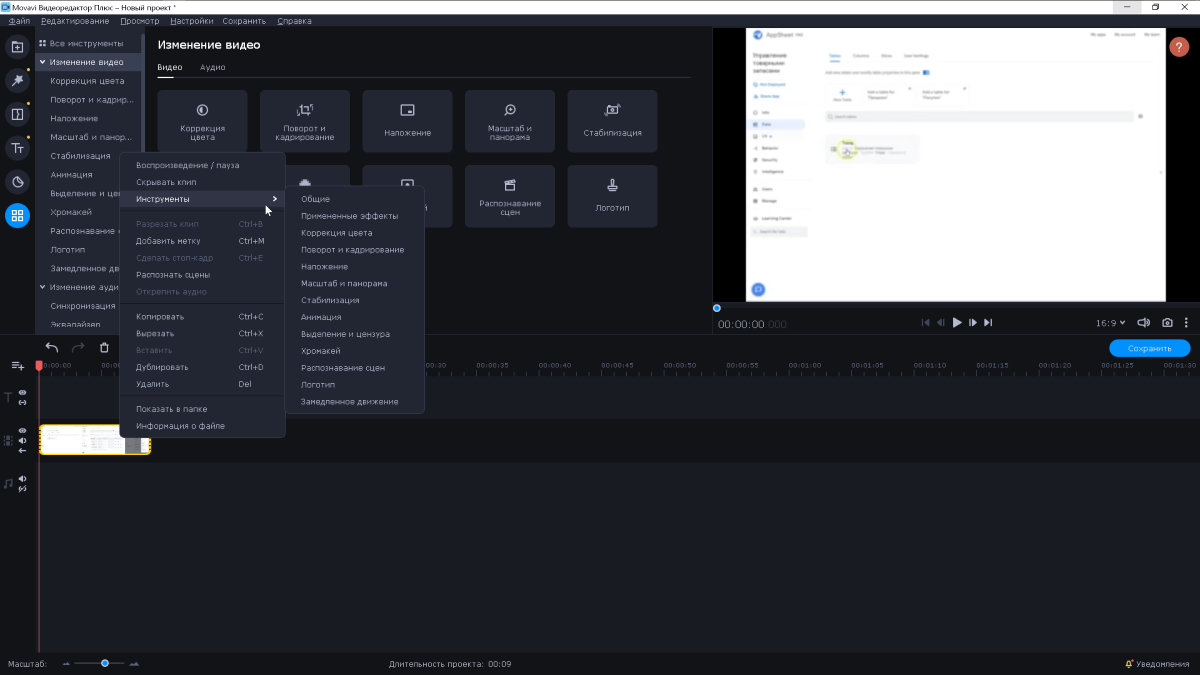The image size is (1200, 675).
Task: Open the 16:9 aspect ratio dropdown
Action: (1110, 323)
